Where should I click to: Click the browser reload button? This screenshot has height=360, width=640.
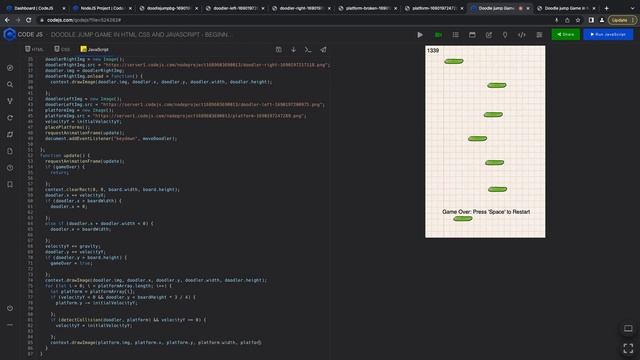29,20
